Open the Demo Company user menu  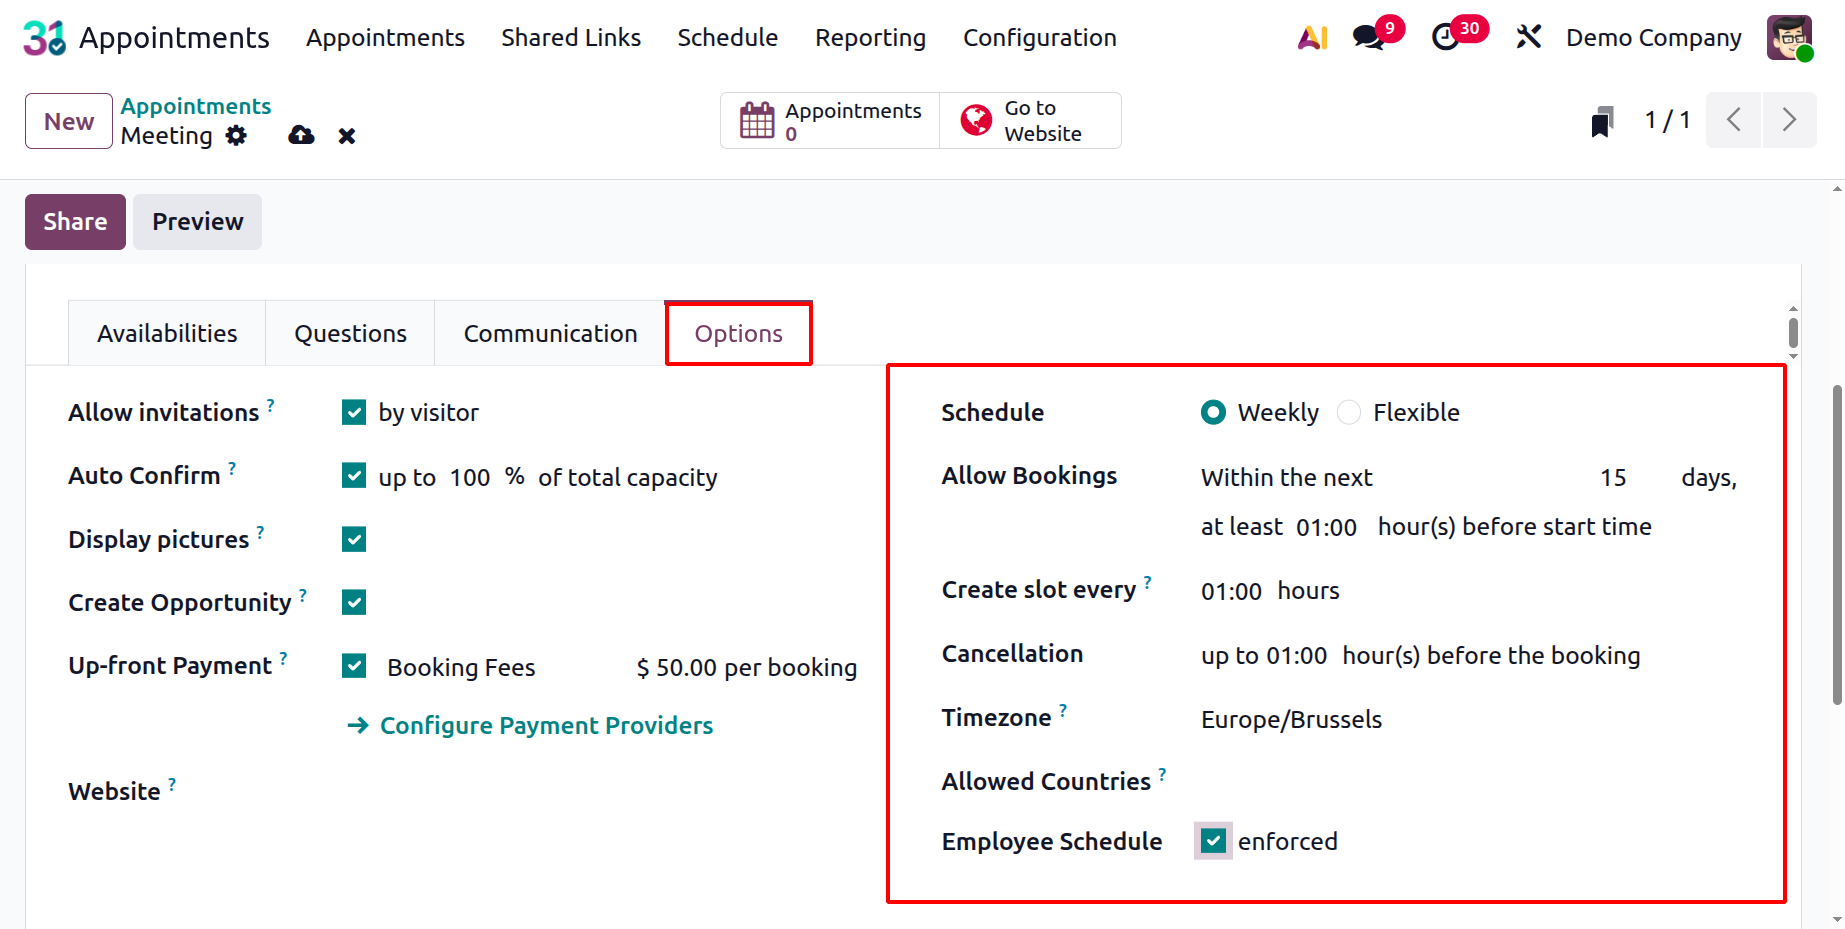pos(1652,37)
